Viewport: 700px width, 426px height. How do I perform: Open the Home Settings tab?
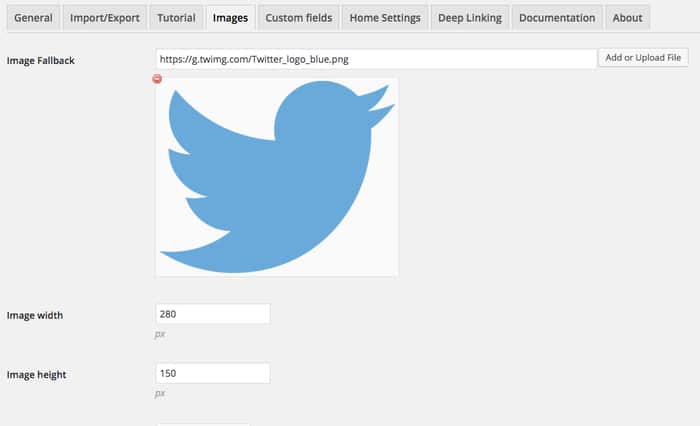pyautogui.click(x=385, y=18)
